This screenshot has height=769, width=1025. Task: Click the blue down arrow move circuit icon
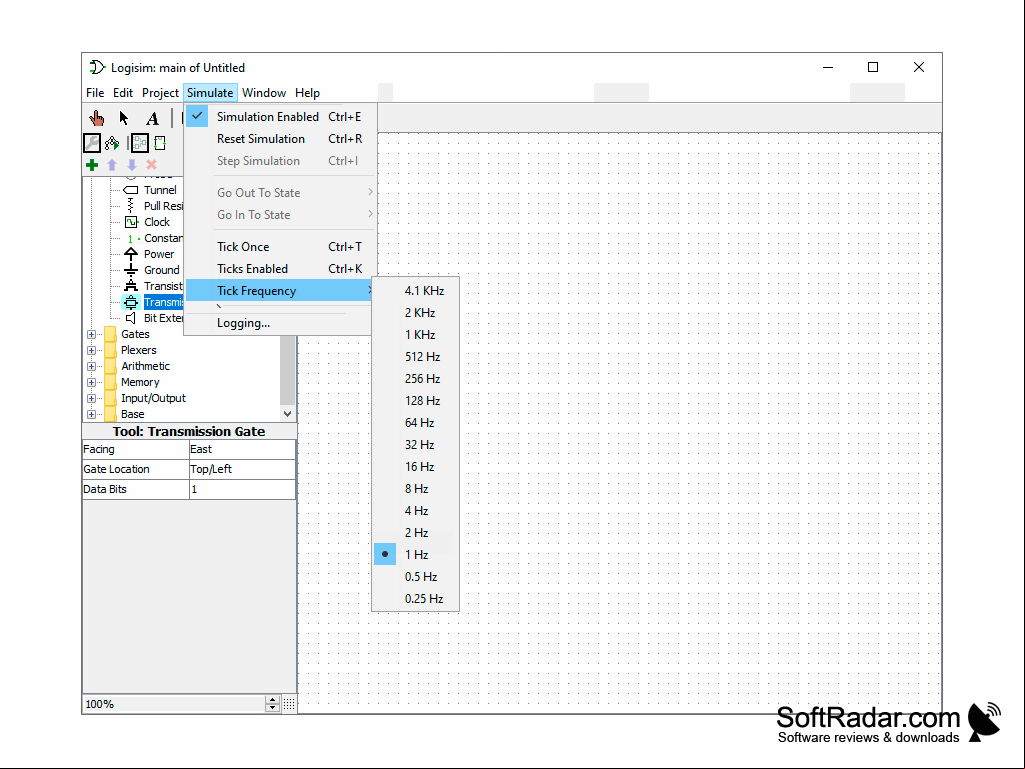coord(131,165)
